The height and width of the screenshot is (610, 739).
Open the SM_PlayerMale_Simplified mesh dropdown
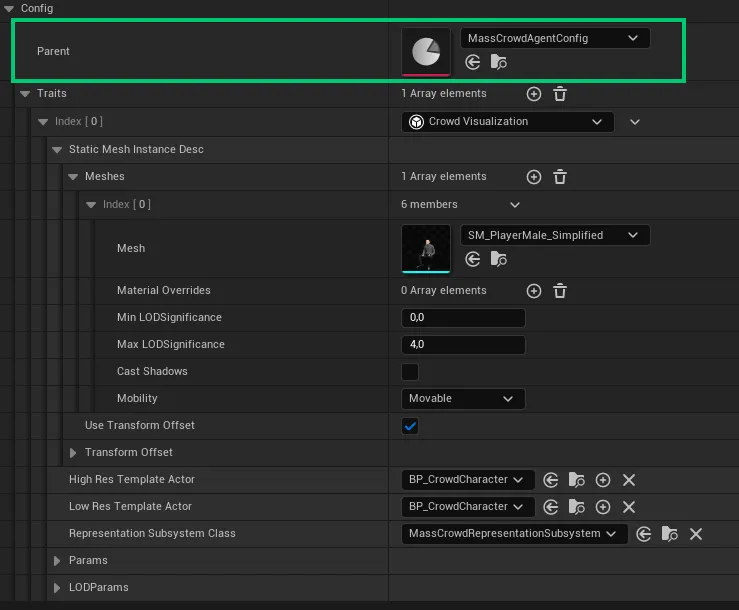[555, 235]
